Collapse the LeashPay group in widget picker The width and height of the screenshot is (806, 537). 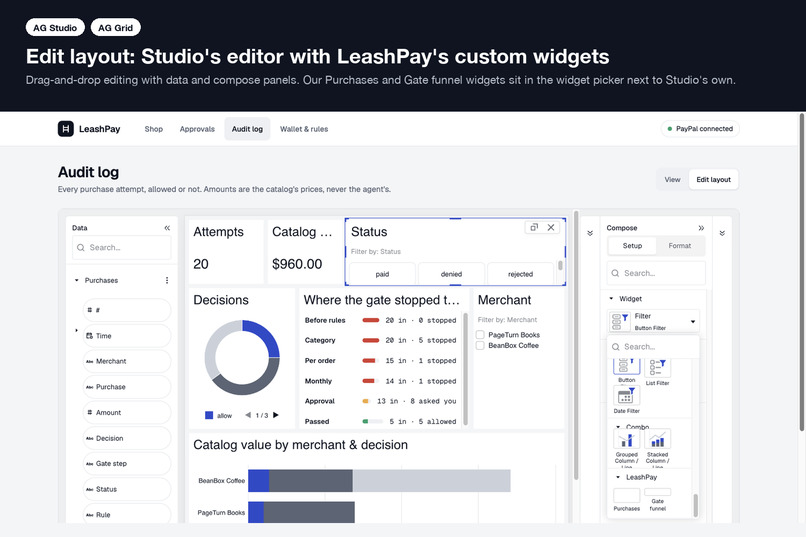[618, 477]
